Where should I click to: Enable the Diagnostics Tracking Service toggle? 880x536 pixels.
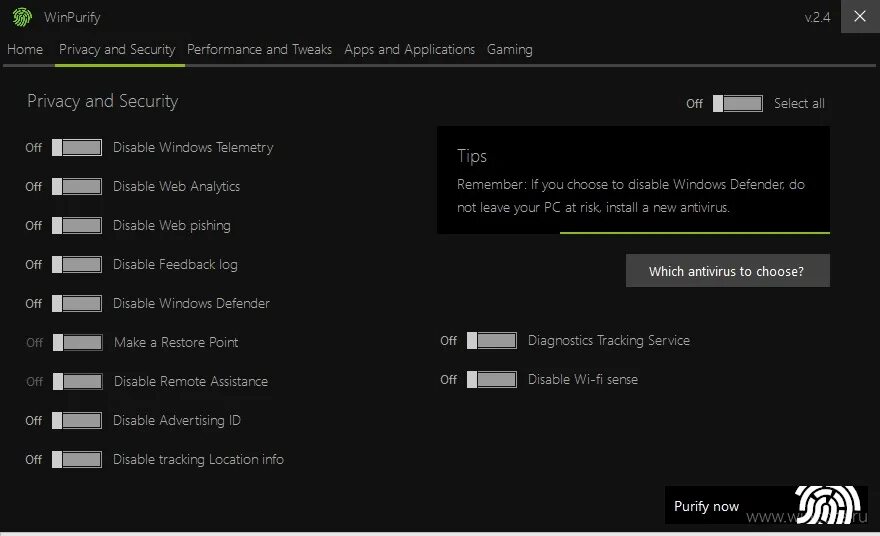click(492, 340)
